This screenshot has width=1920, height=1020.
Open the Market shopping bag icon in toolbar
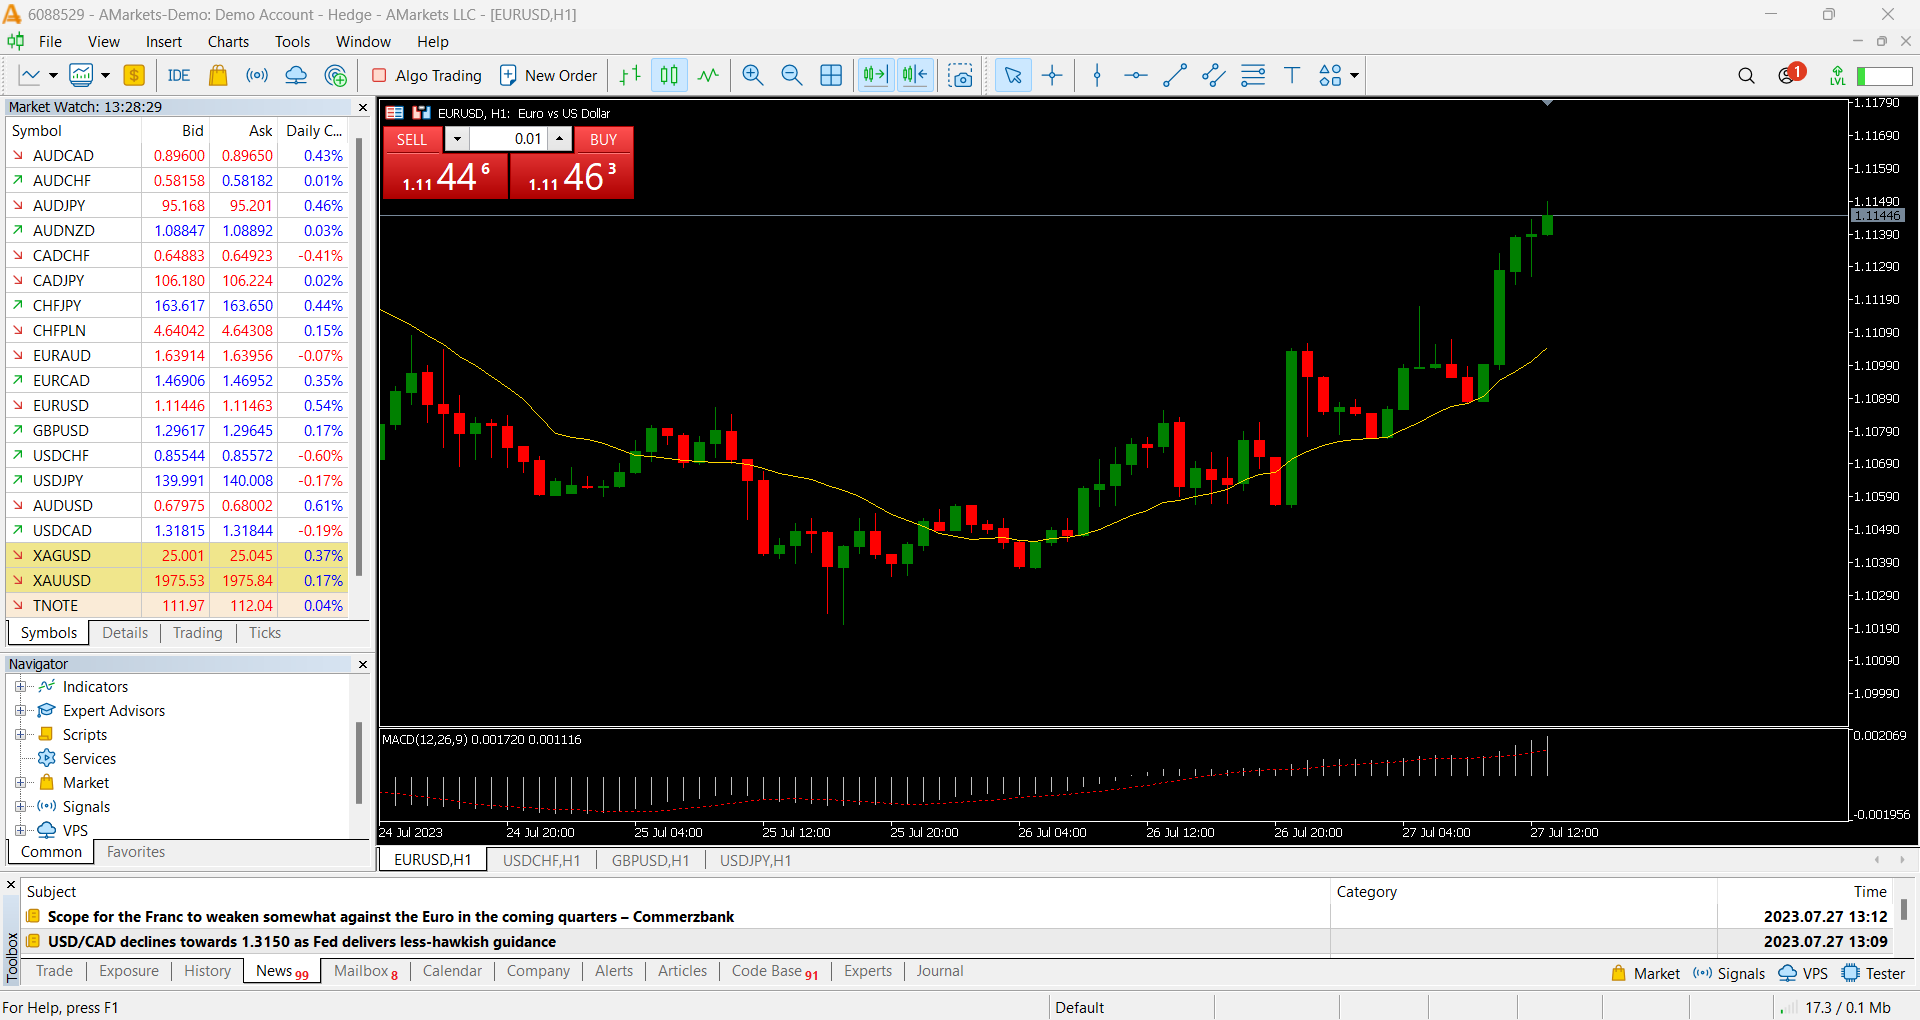tap(218, 75)
